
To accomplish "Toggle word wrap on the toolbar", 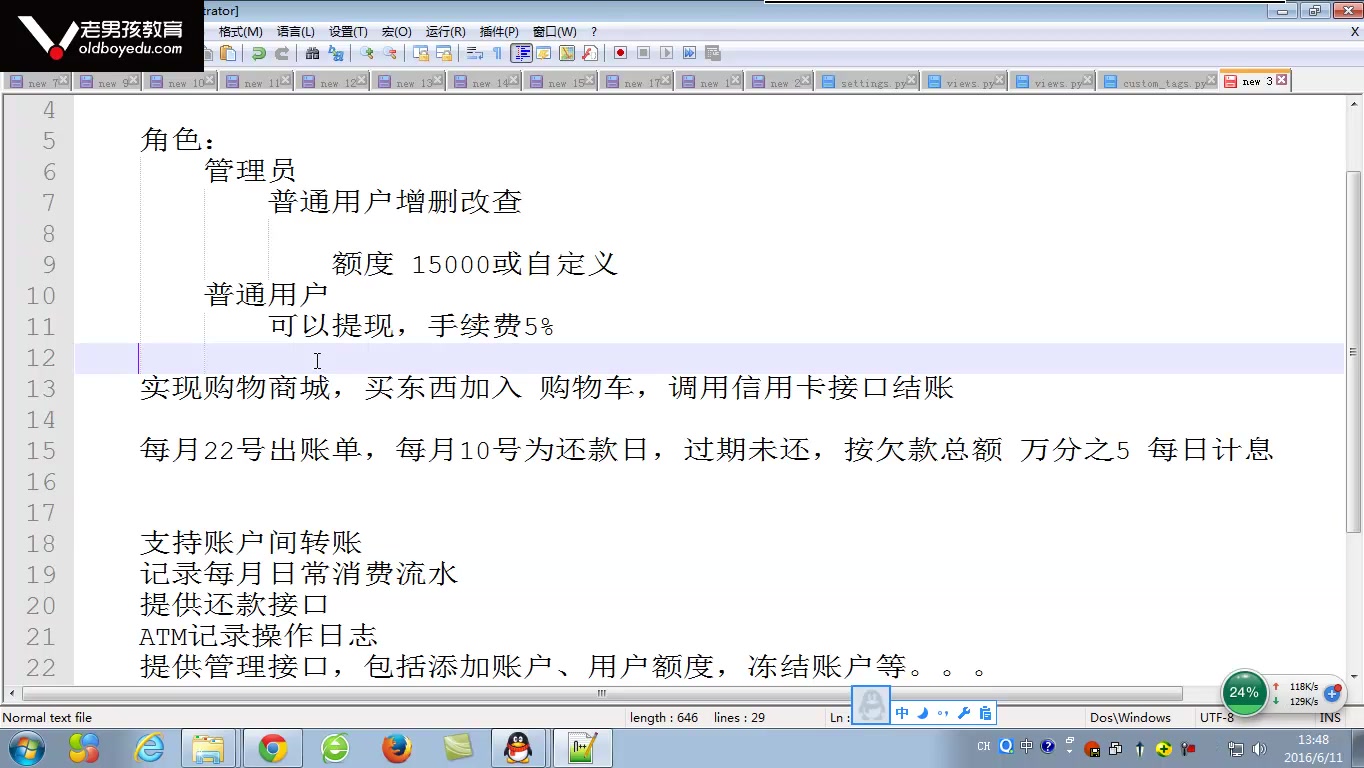I will pyautogui.click(x=474, y=53).
